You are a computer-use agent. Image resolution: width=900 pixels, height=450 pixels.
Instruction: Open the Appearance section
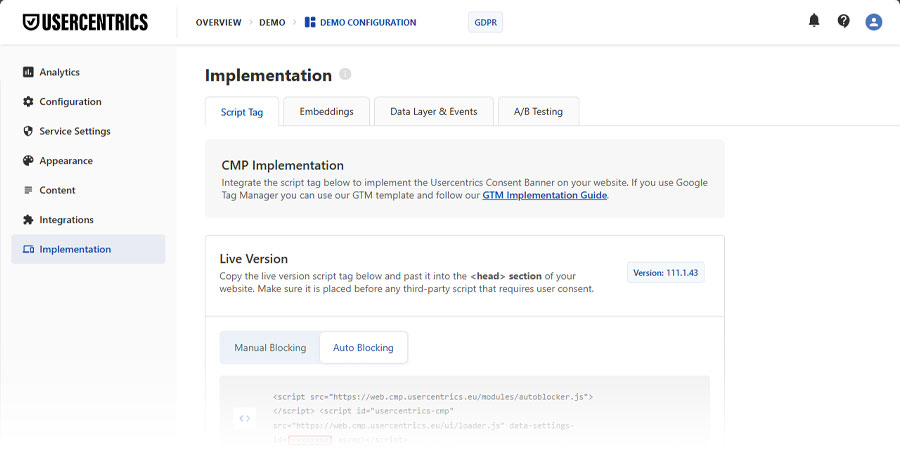66,161
